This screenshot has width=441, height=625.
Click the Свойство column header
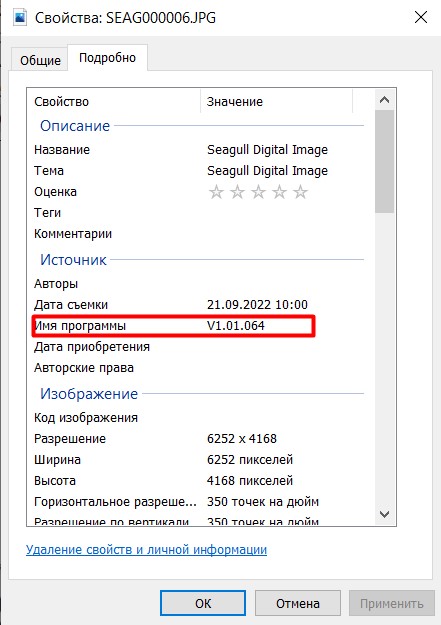click(x=114, y=102)
